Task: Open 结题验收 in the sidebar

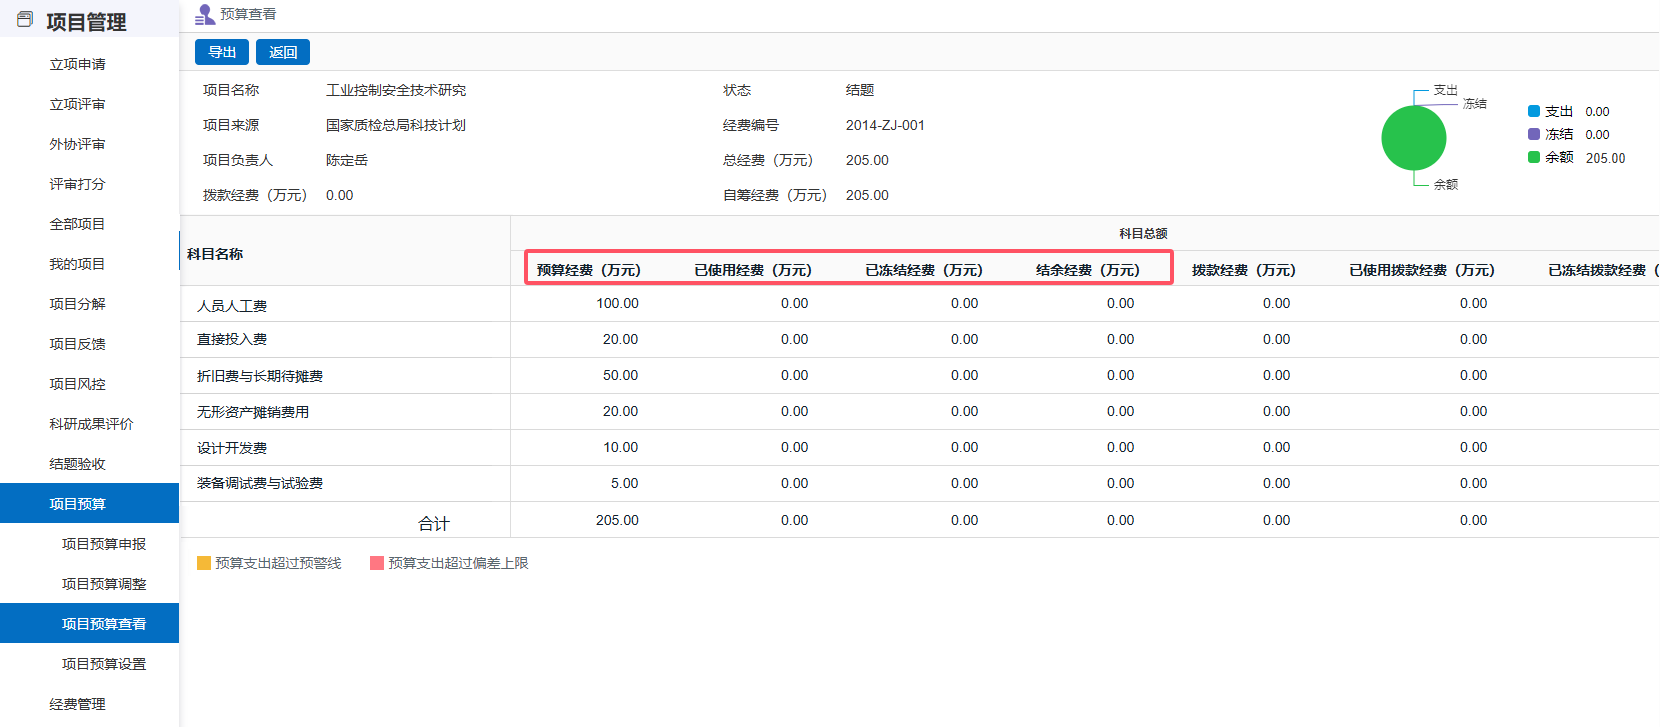Action: (x=78, y=464)
